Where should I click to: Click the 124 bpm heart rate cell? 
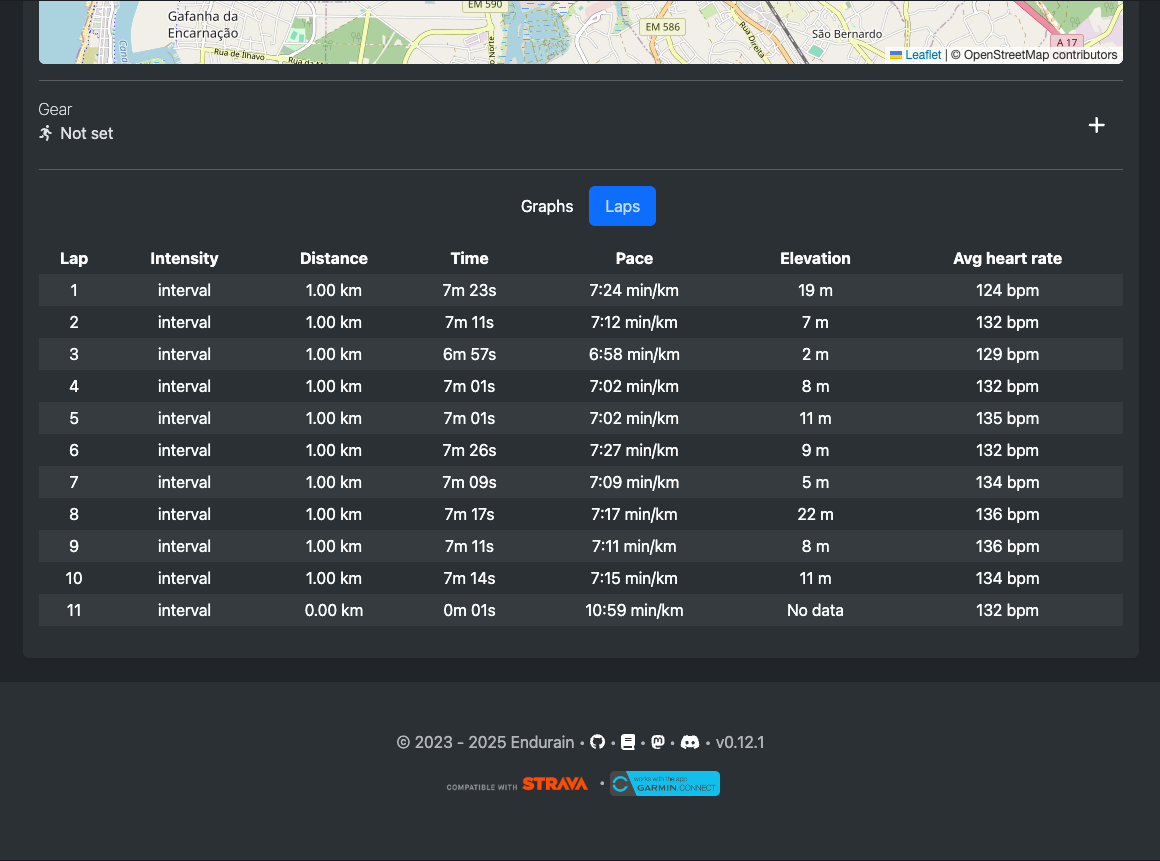[x=1008, y=291]
